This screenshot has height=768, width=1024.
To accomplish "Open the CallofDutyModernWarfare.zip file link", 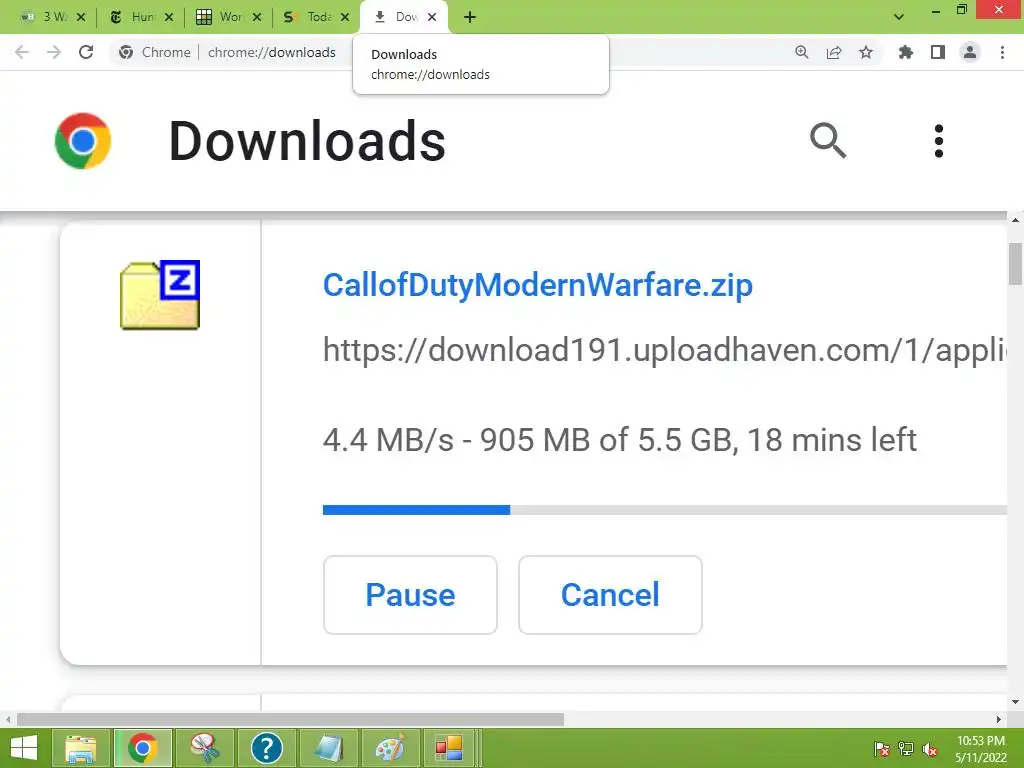I will (537, 285).
